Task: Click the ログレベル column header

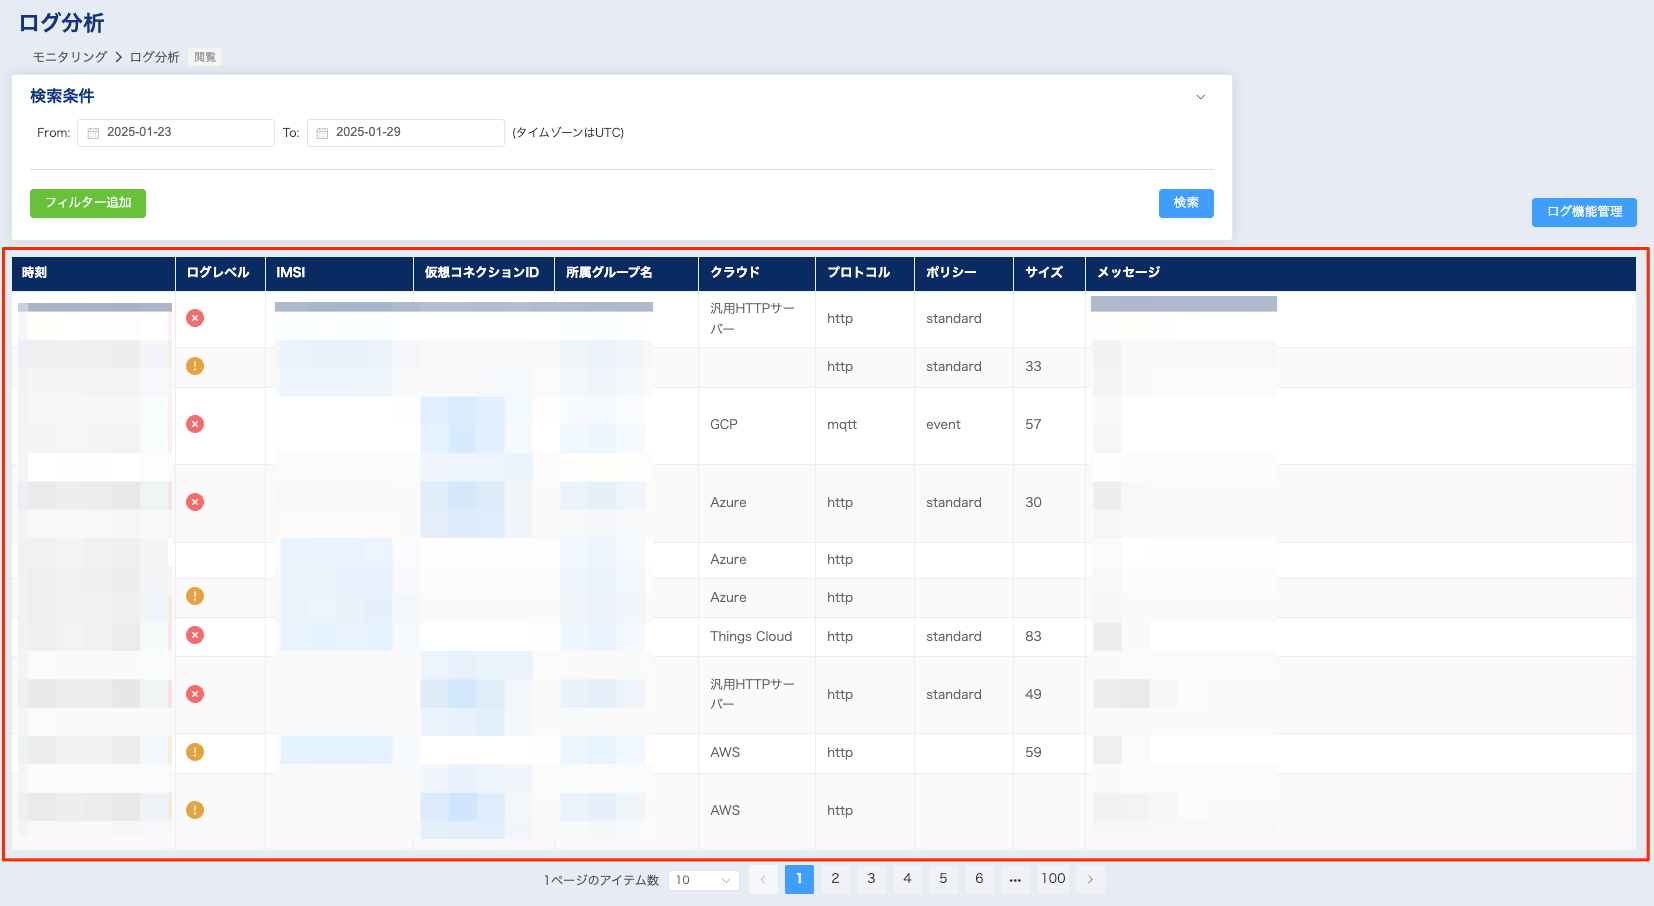Action: [217, 272]
